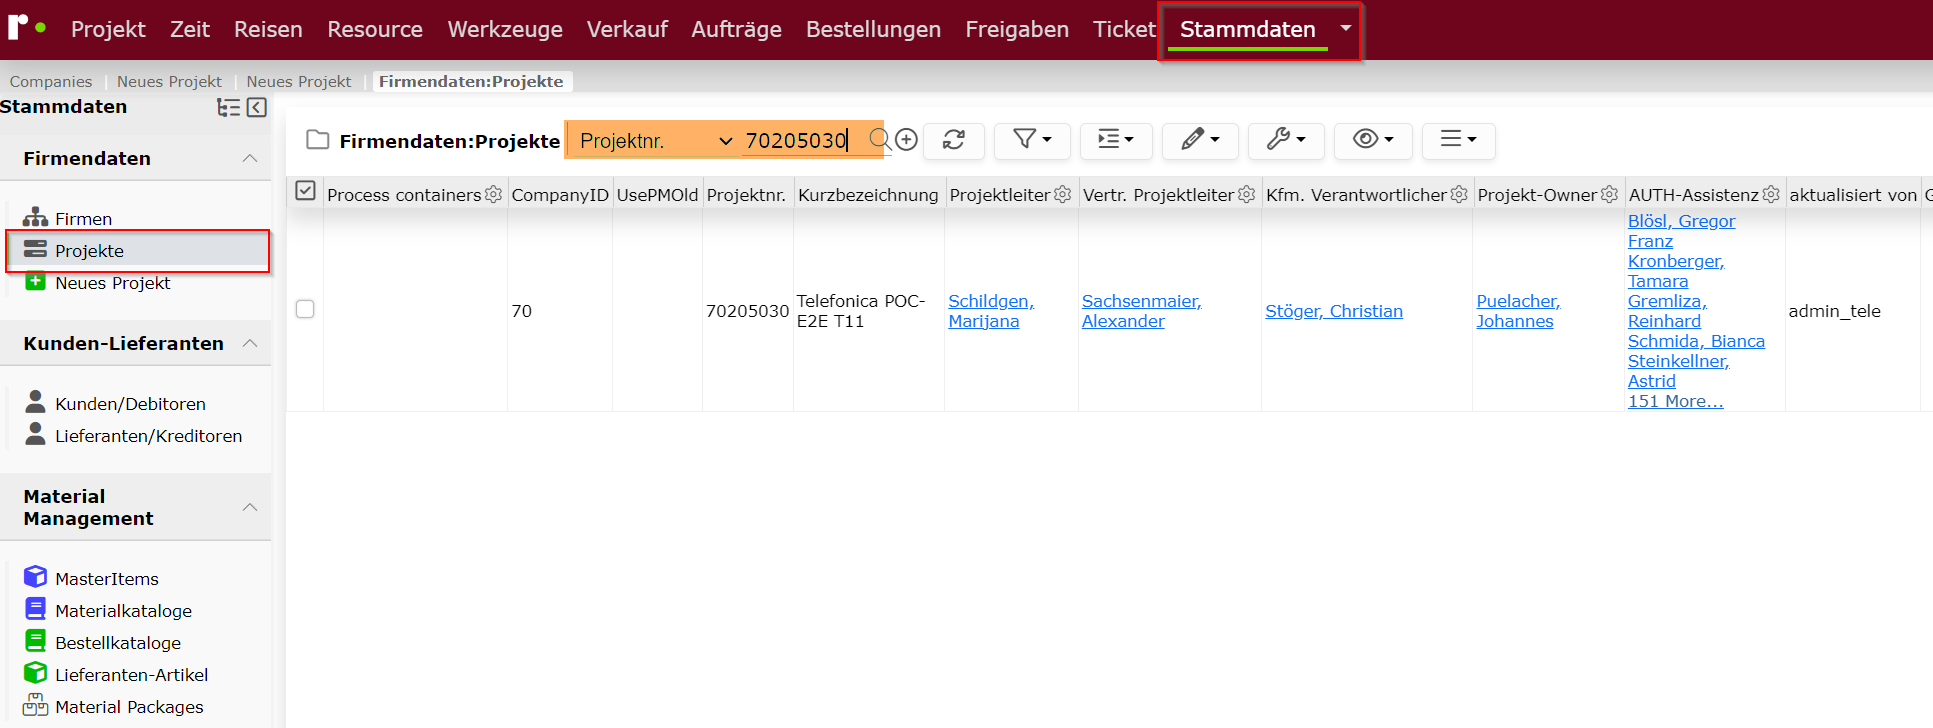The image size is (1933, 728).
Task: Click gear icon next to Kfm. Verantwortlicher
Action: coord(1459,194)
